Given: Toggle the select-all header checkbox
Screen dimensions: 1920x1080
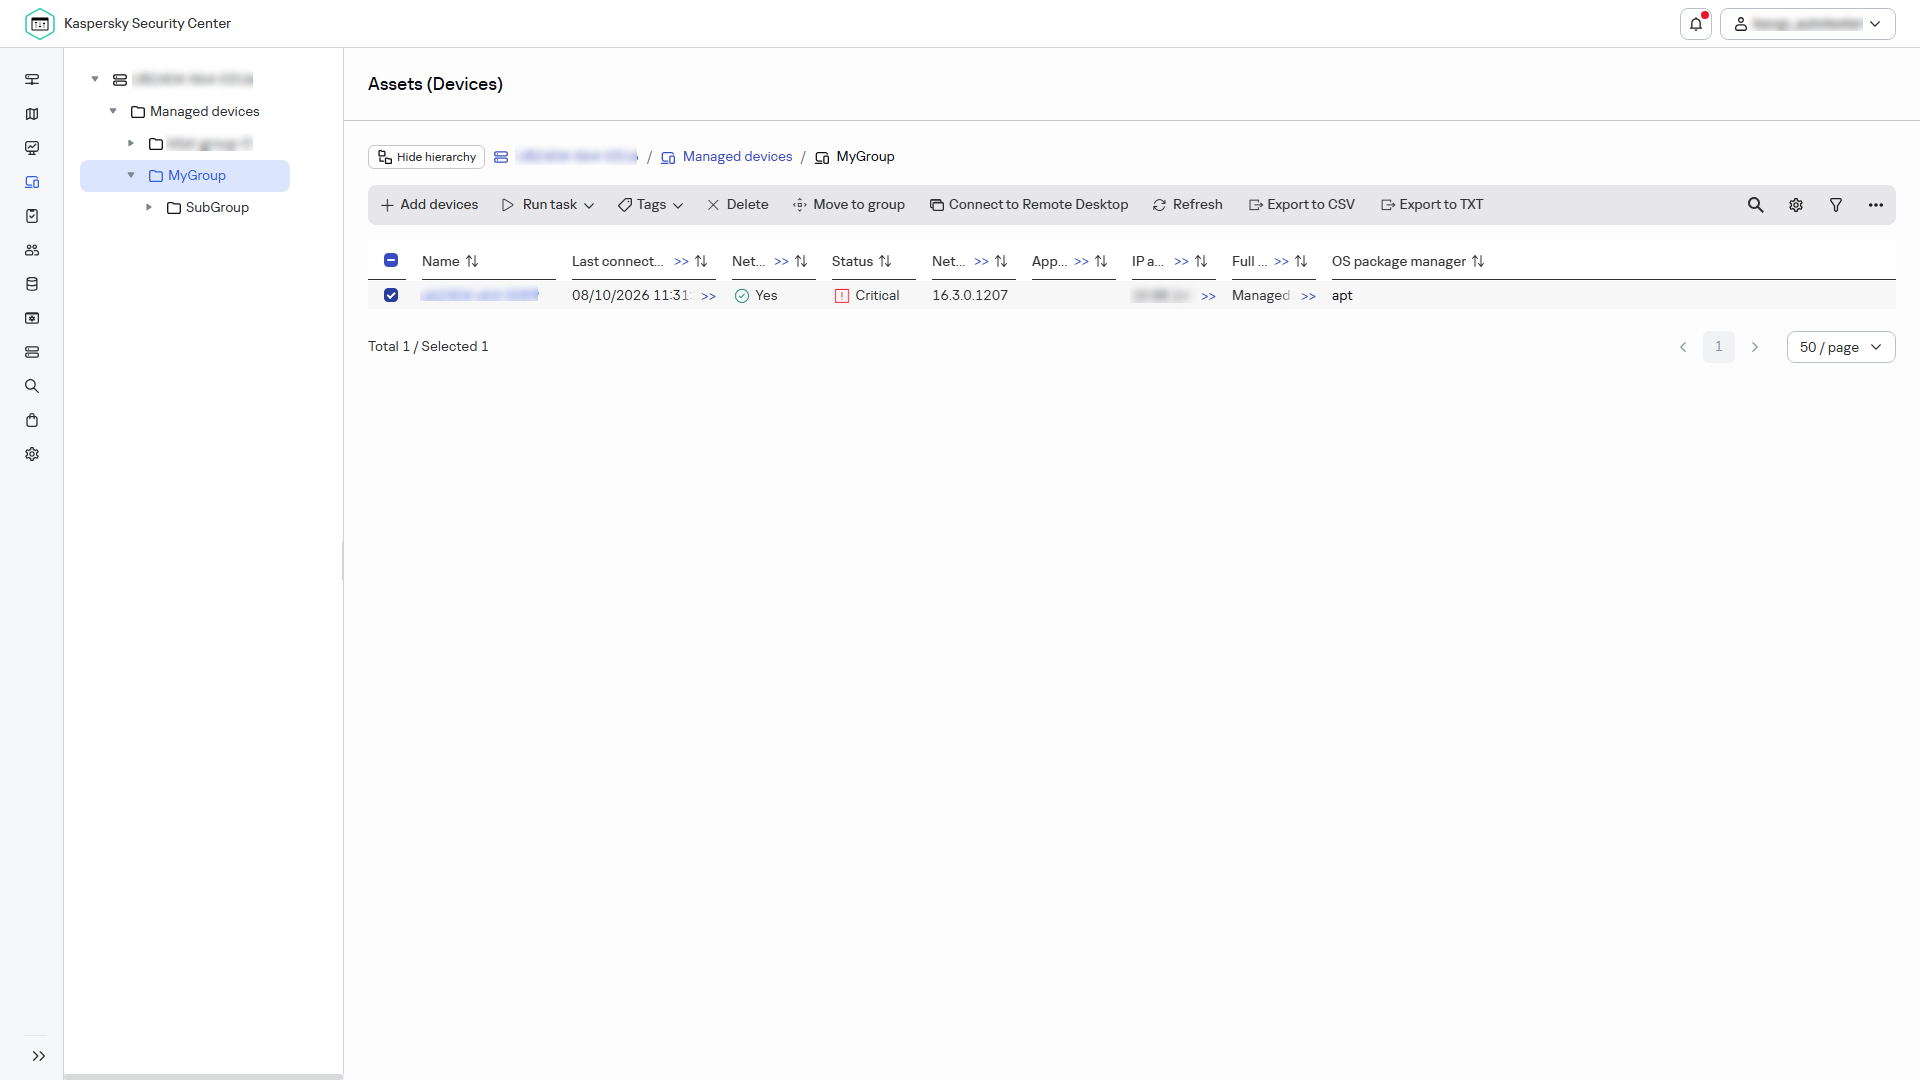Looking at the screenshot, I should [x=391, y=260].
